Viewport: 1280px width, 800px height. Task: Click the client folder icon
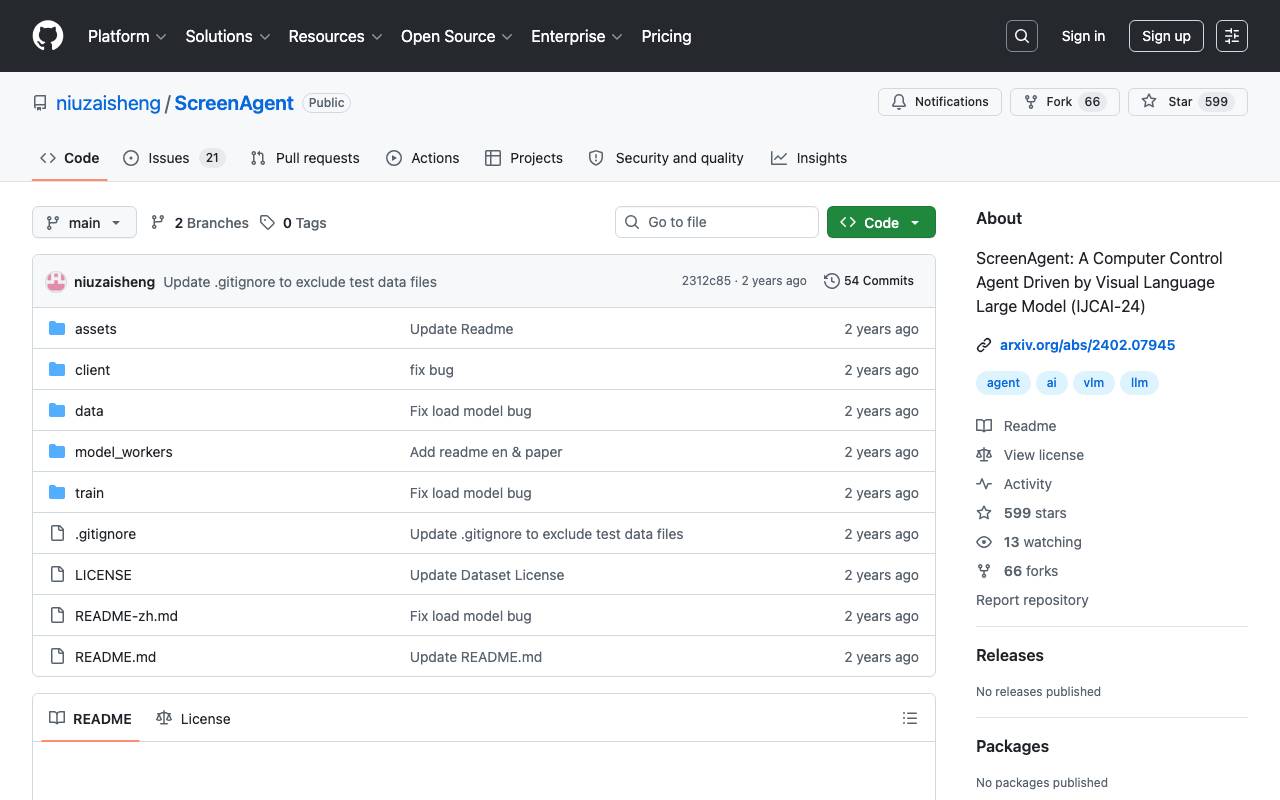point(57,370)
